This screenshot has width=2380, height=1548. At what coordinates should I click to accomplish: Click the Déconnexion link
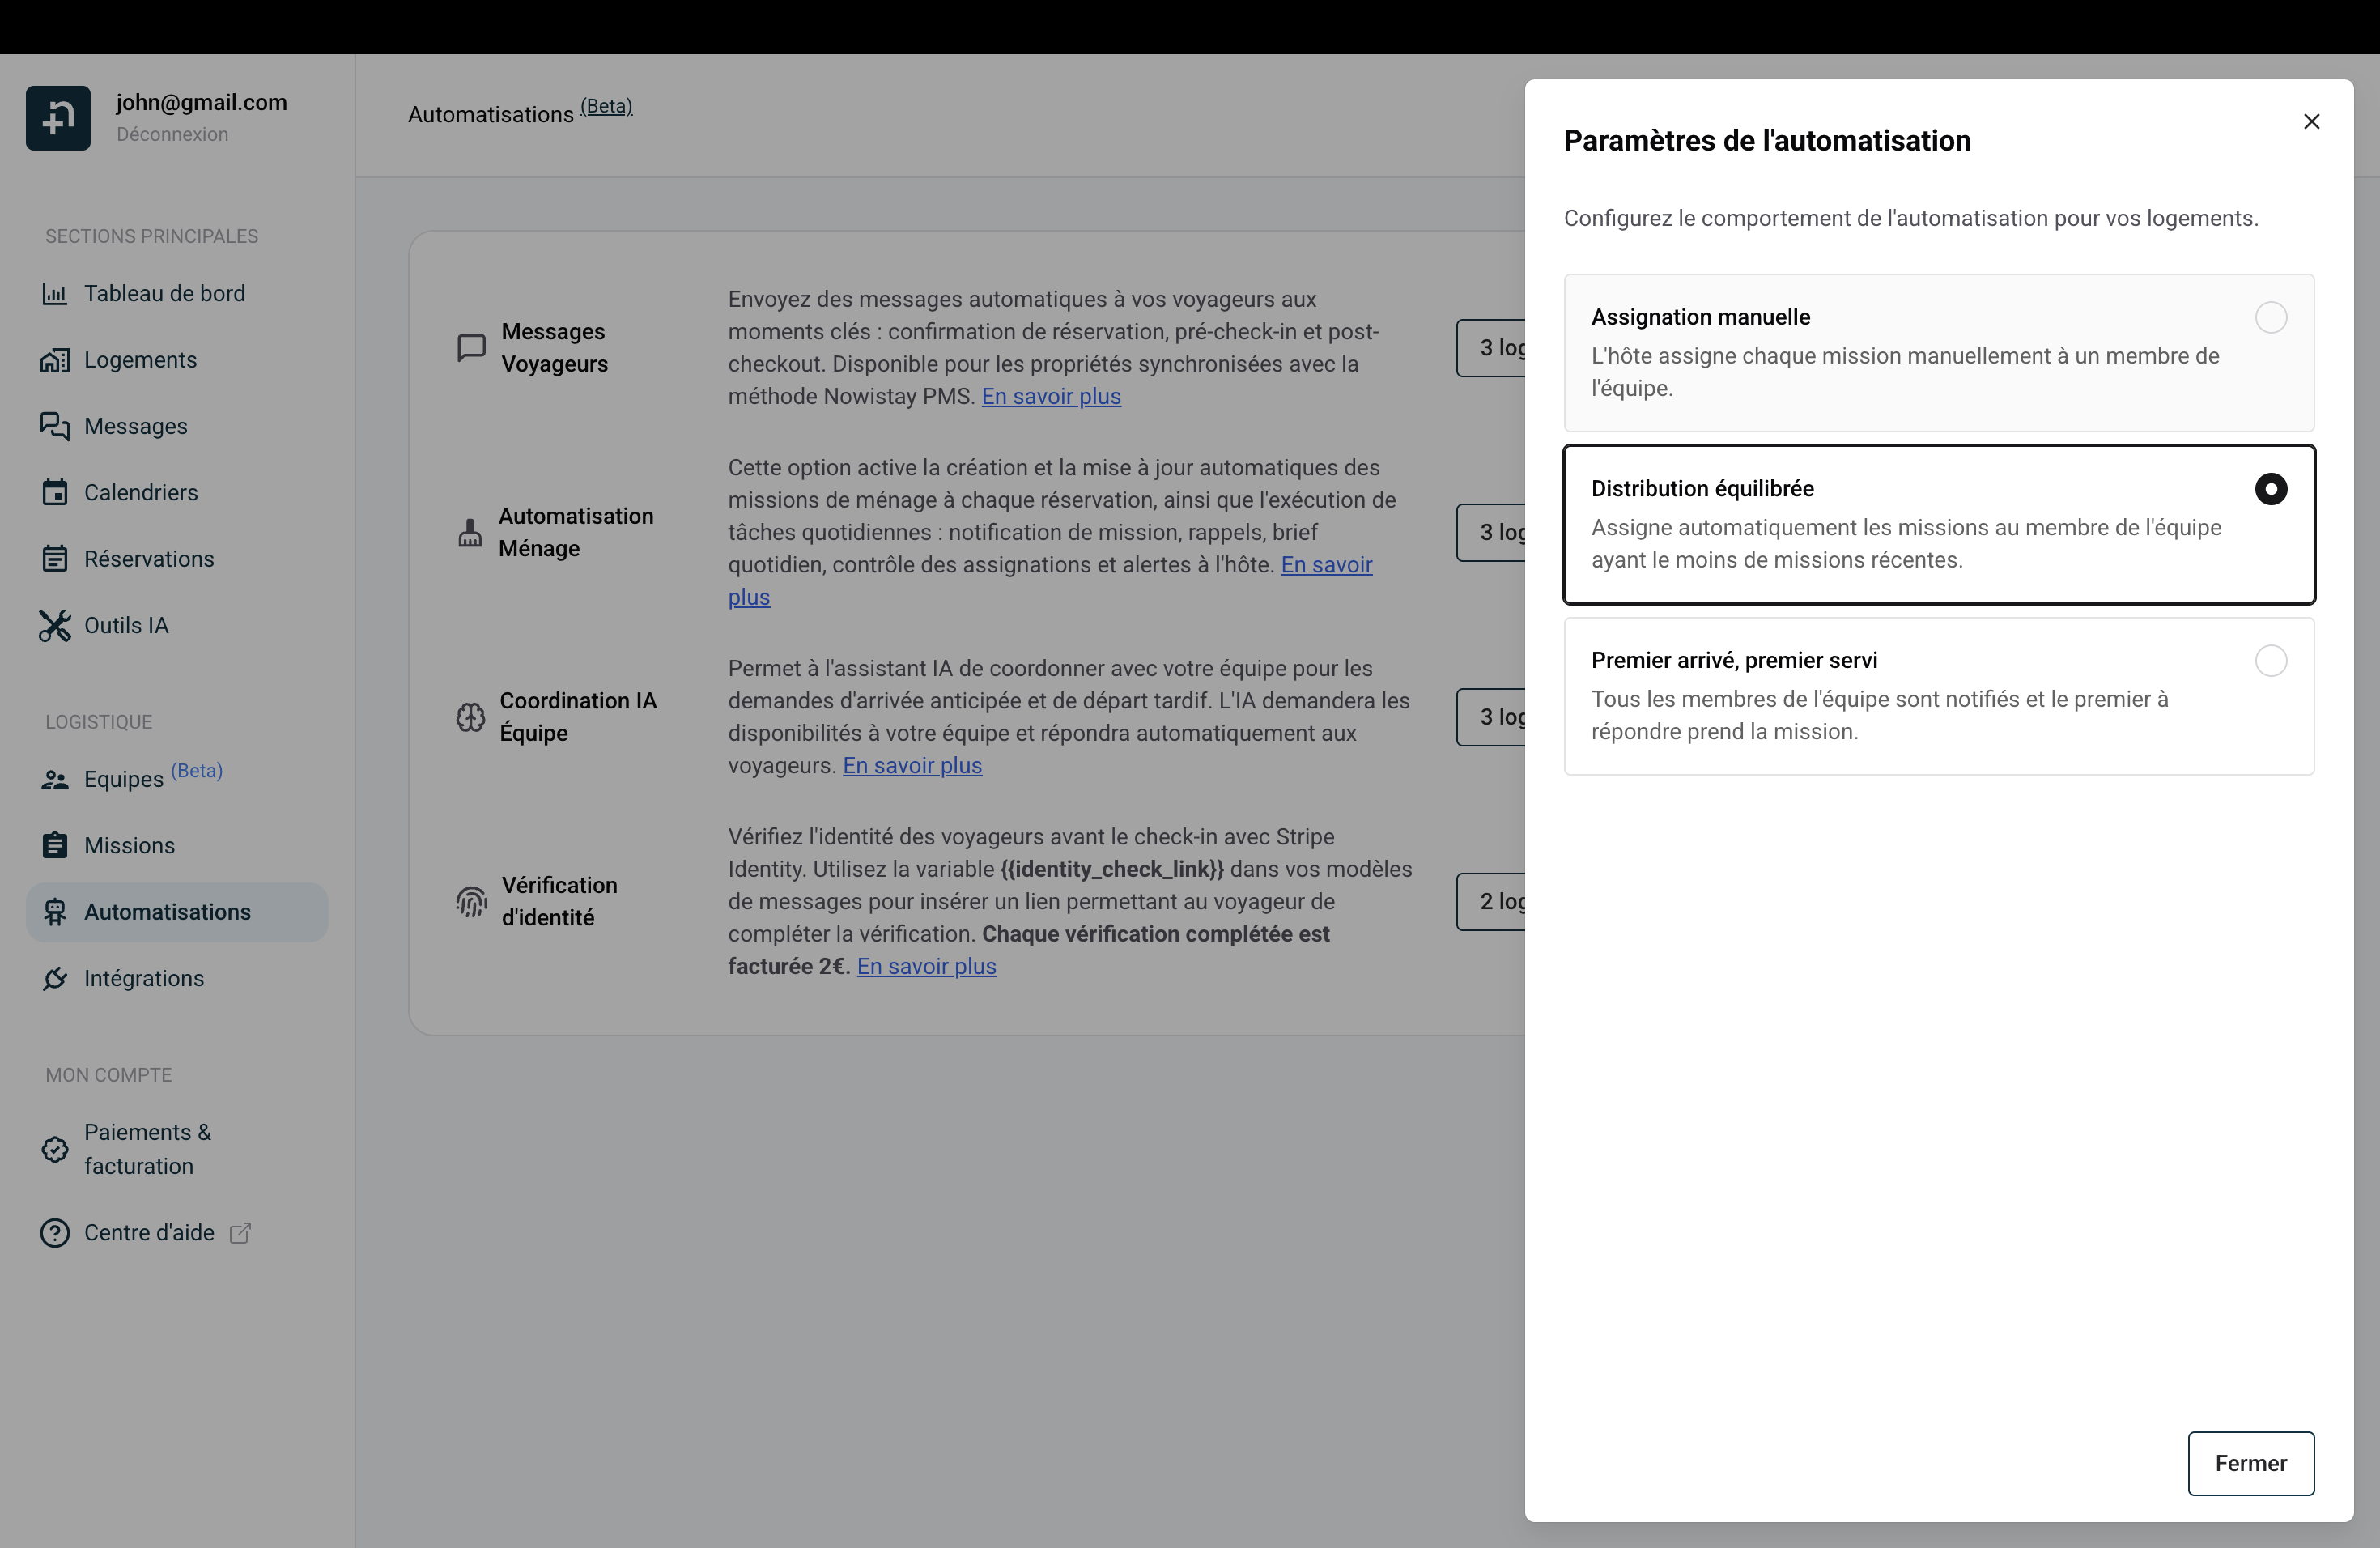(x=172, y=134)
